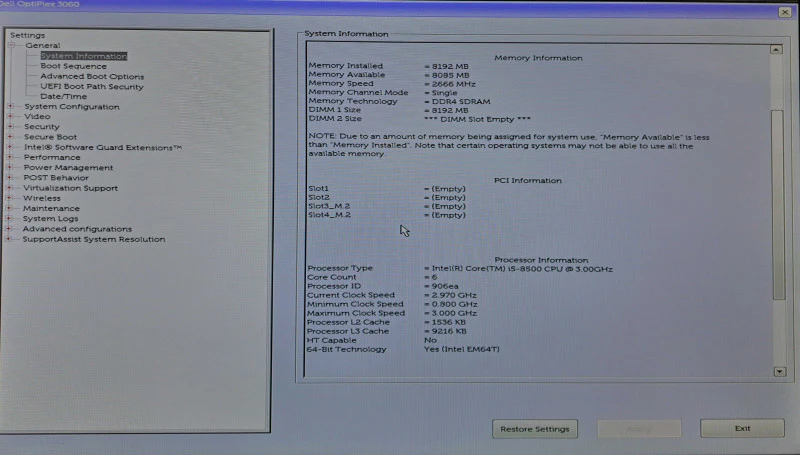Select the System Logs label
The image size is (800, 455).
coord(51,218)
